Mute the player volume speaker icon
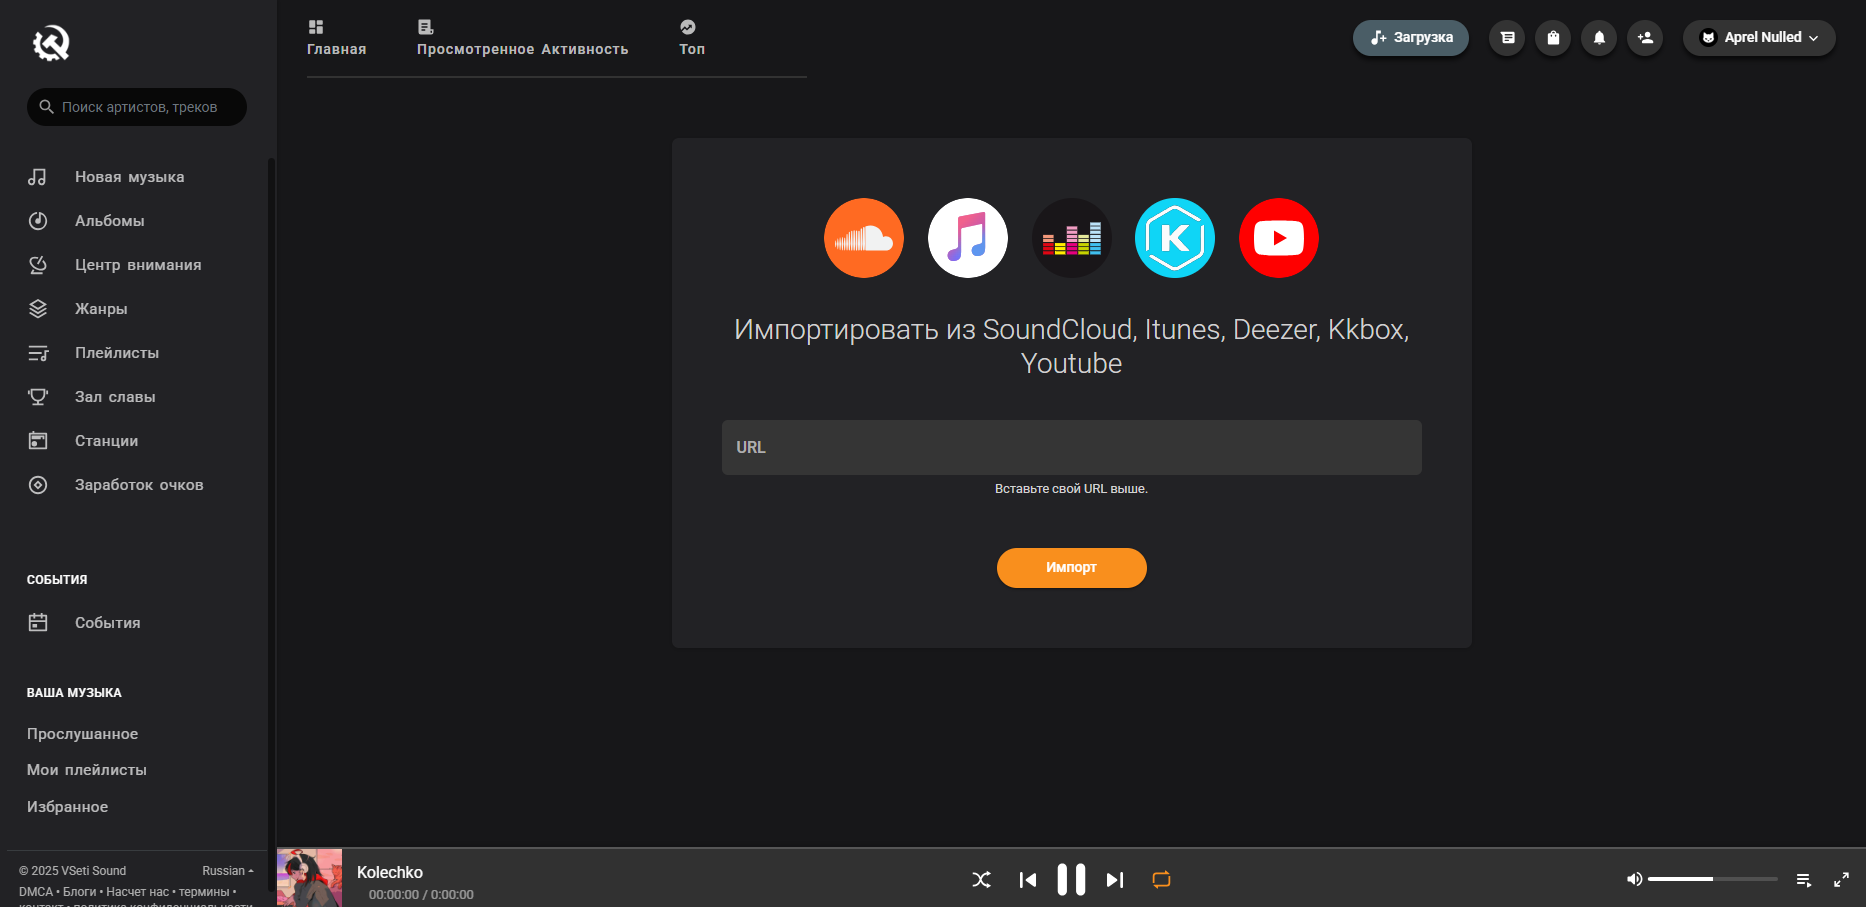The width and height of the screenshot is (1866, 907). [1634, 879]
